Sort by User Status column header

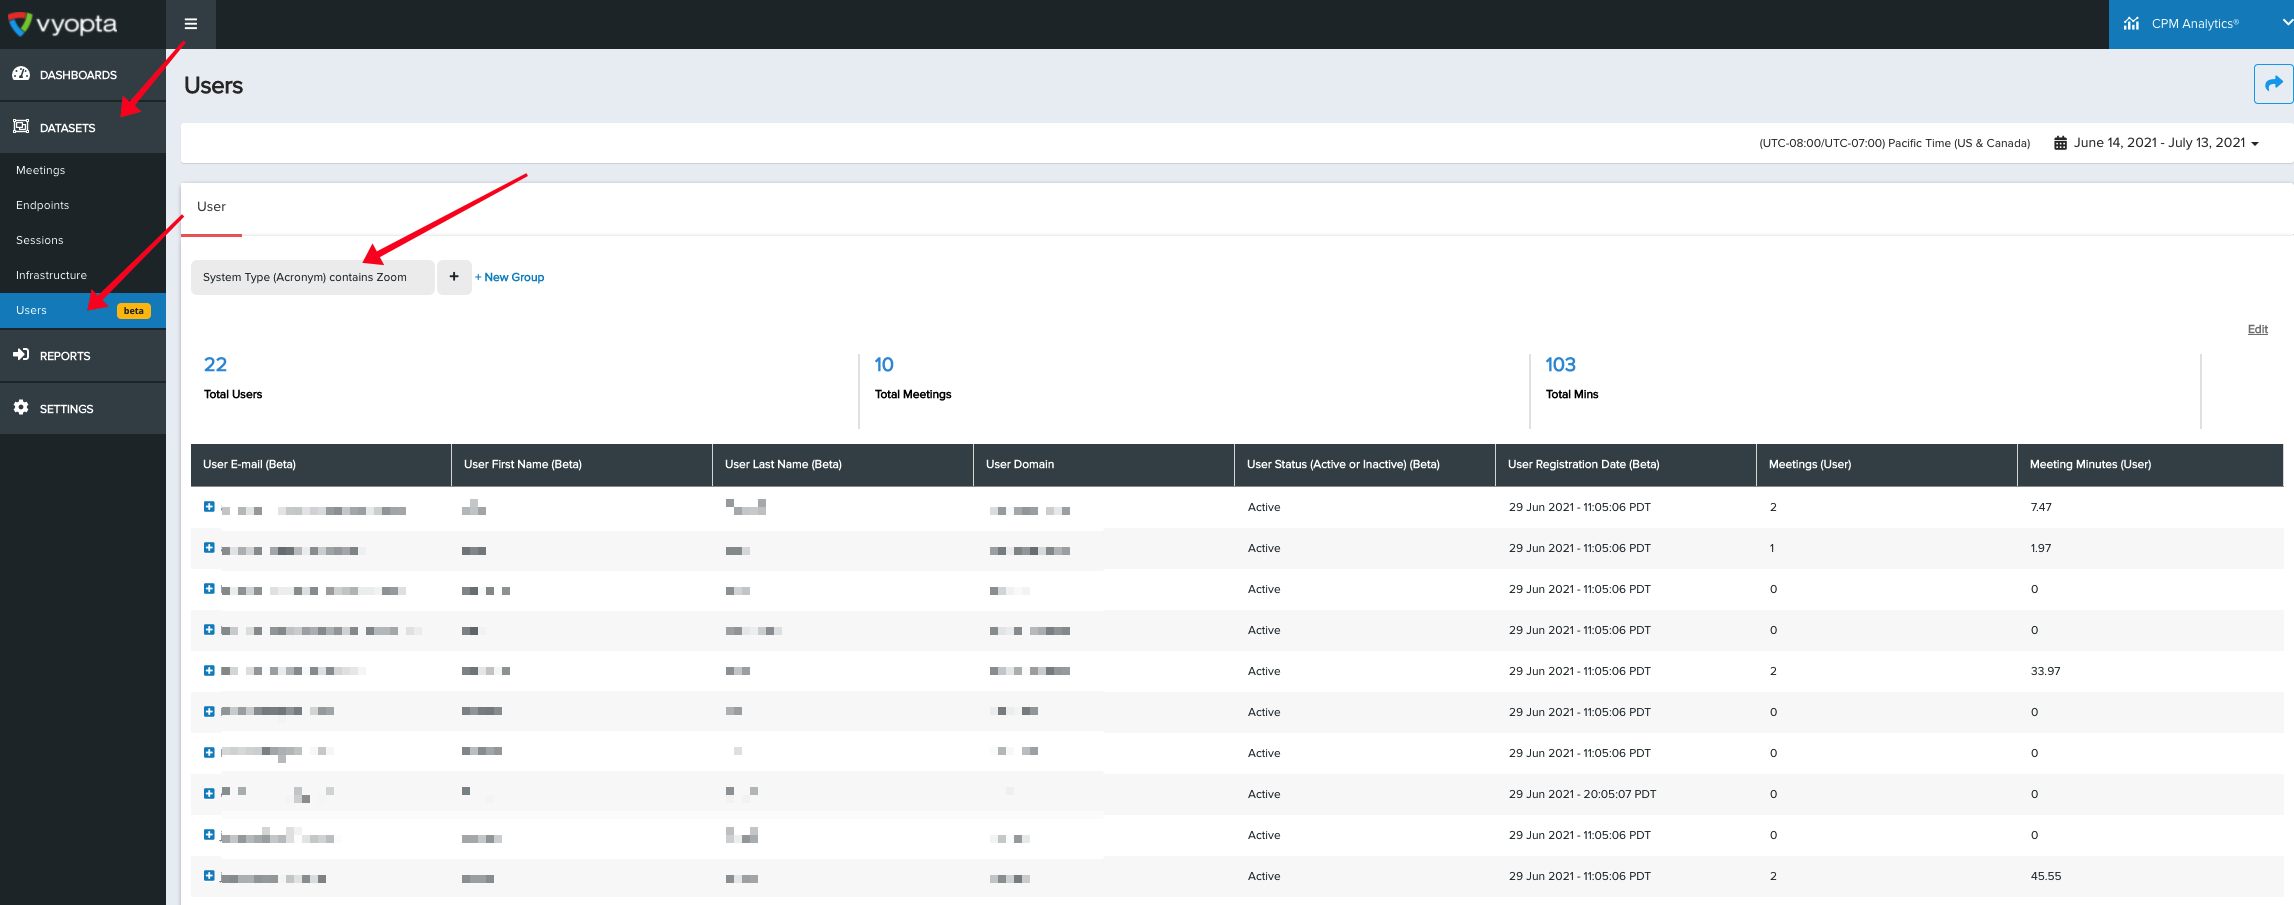(x=1365, y=465)
